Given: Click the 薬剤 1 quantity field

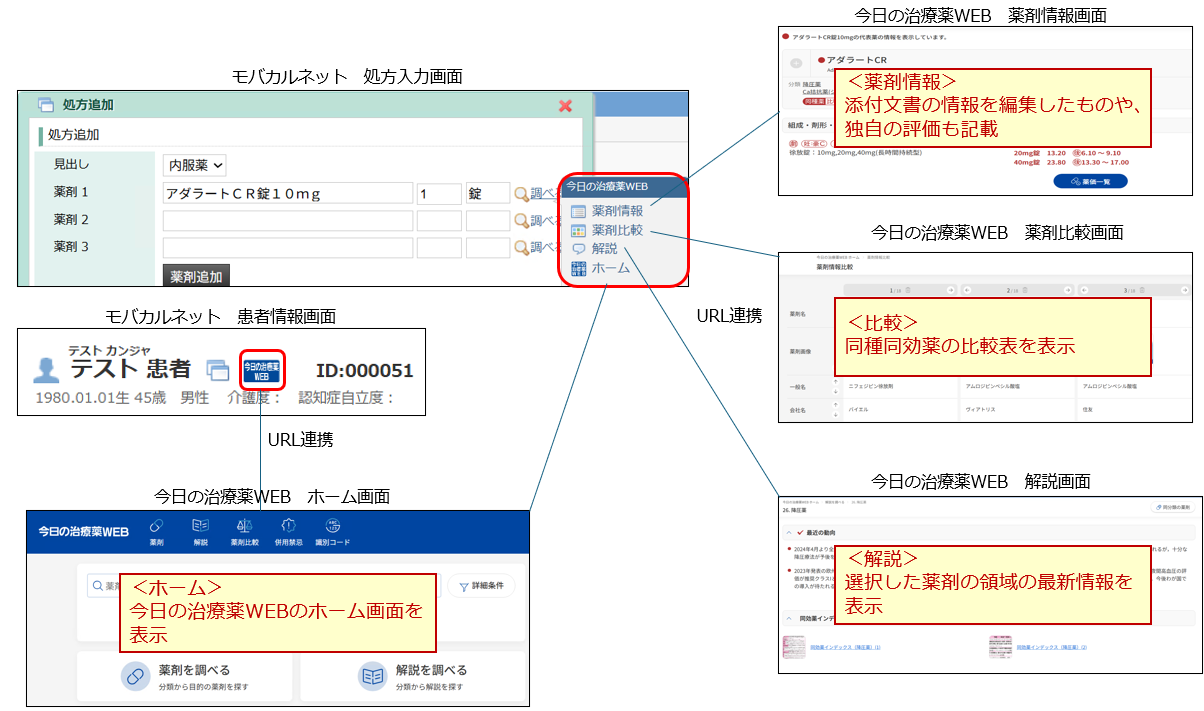Looking at the screenshot, I should click(439, 194).
